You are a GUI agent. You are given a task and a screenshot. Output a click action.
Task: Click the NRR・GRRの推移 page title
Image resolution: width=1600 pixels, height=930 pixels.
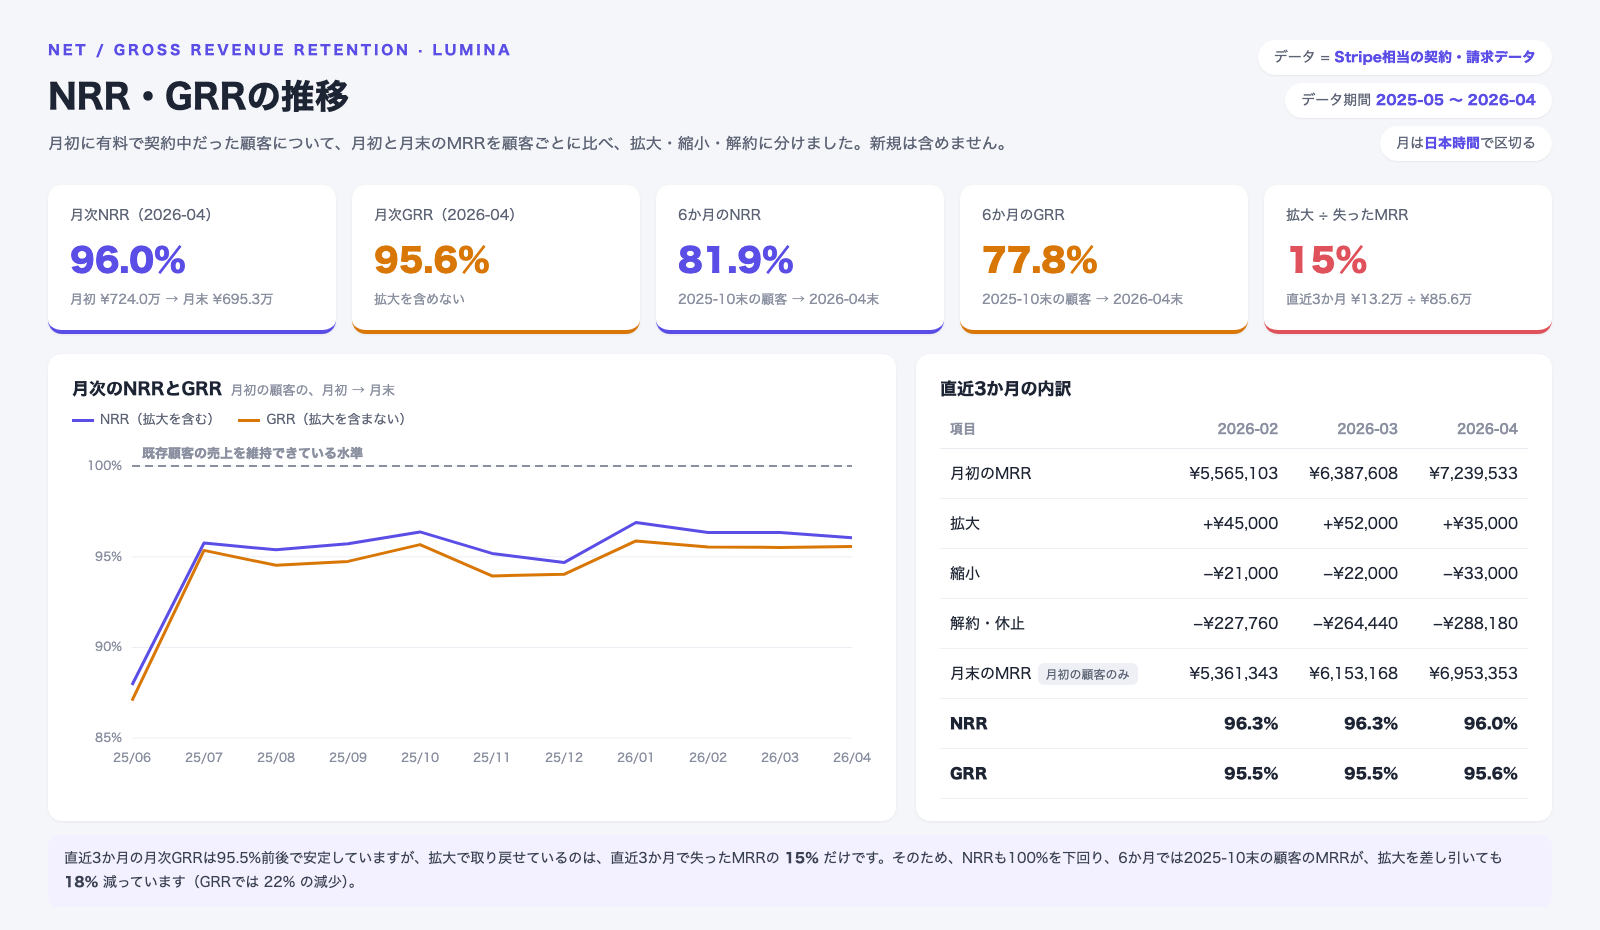[198, 96]
